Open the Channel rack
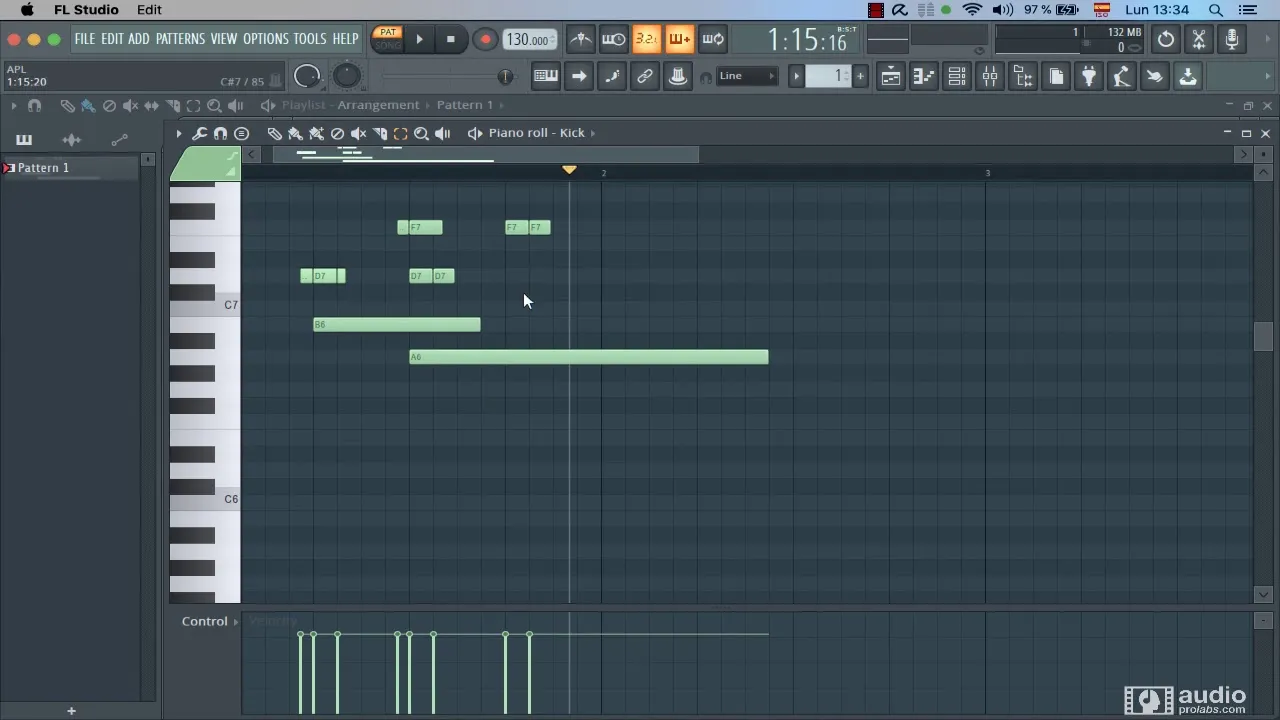Image resolution: width=1280 pixels, height=720 pixels. 957,76
